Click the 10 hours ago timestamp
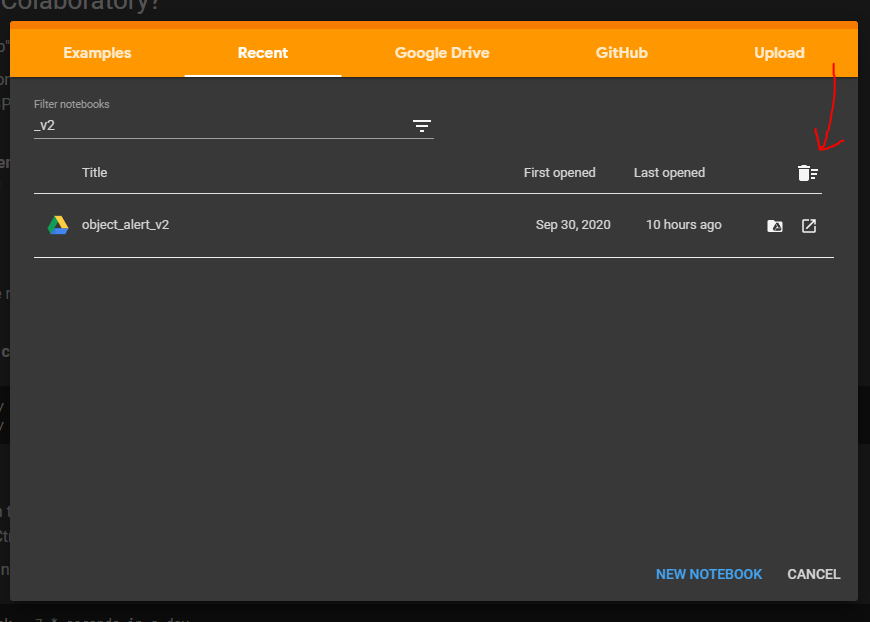870x622 pixels. click(683, 224)
